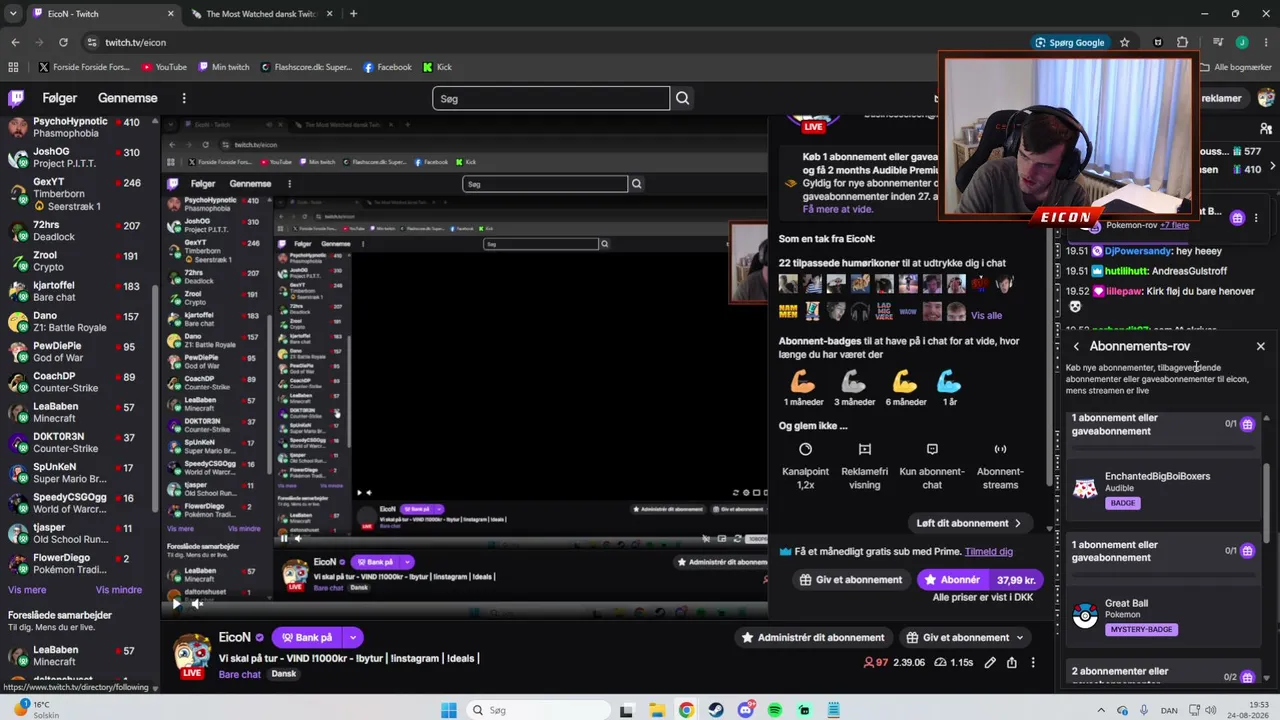Toggle the video player mute icon
Viewport: 1280px width, 720px height.
(x=198, y=603)
